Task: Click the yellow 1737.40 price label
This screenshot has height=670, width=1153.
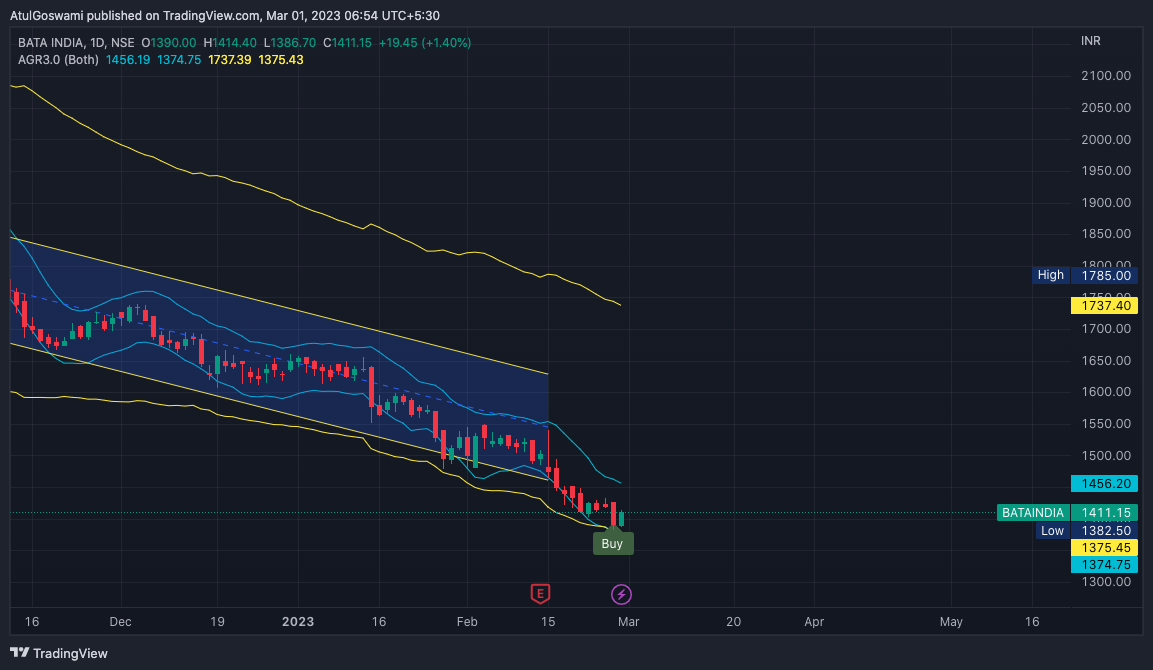Action: coord(1104,305)
